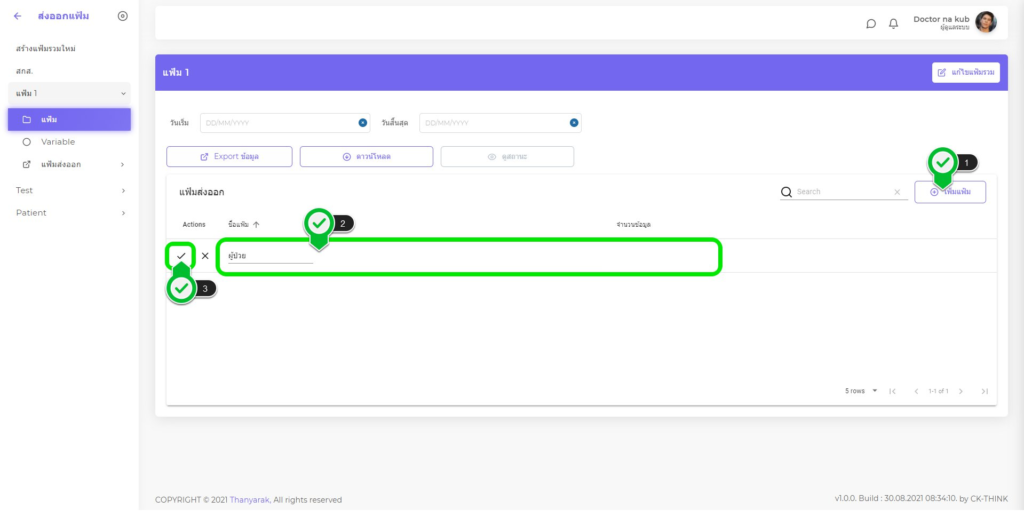This screenshot has width=1024, height=525.
Task: Collapse the แฟ้ม 1 sidebar section
Action: (x=123, y=93)
